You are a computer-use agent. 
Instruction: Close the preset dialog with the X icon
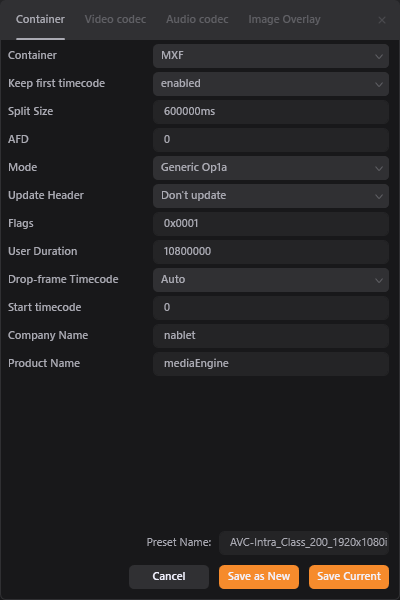pos(382,20)
